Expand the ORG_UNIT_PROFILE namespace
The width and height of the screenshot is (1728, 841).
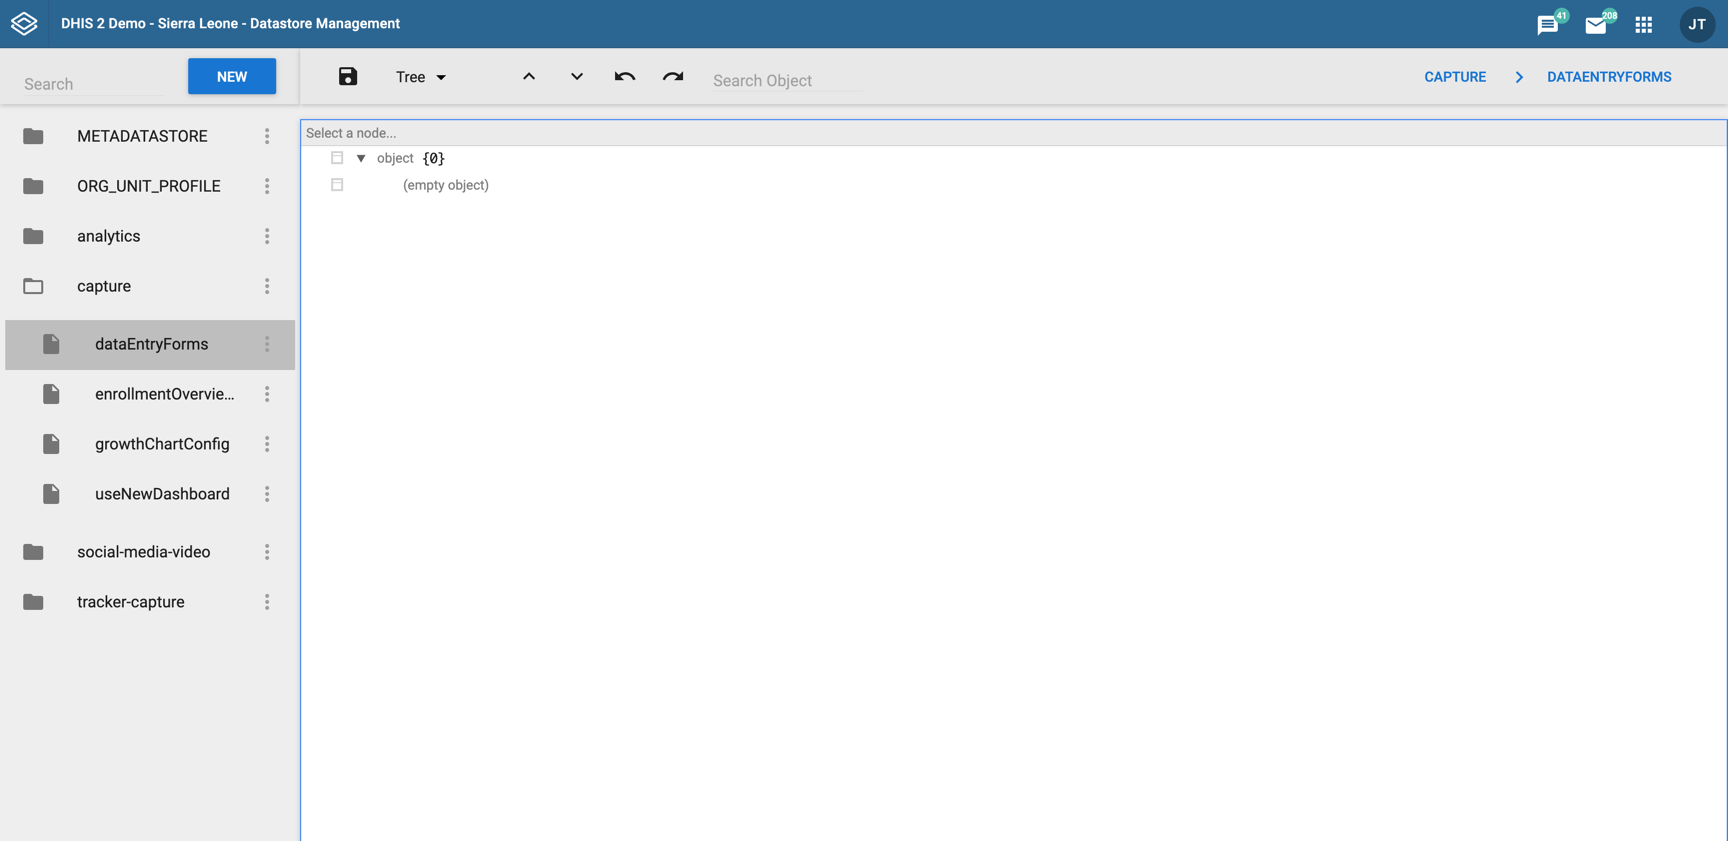149,186
